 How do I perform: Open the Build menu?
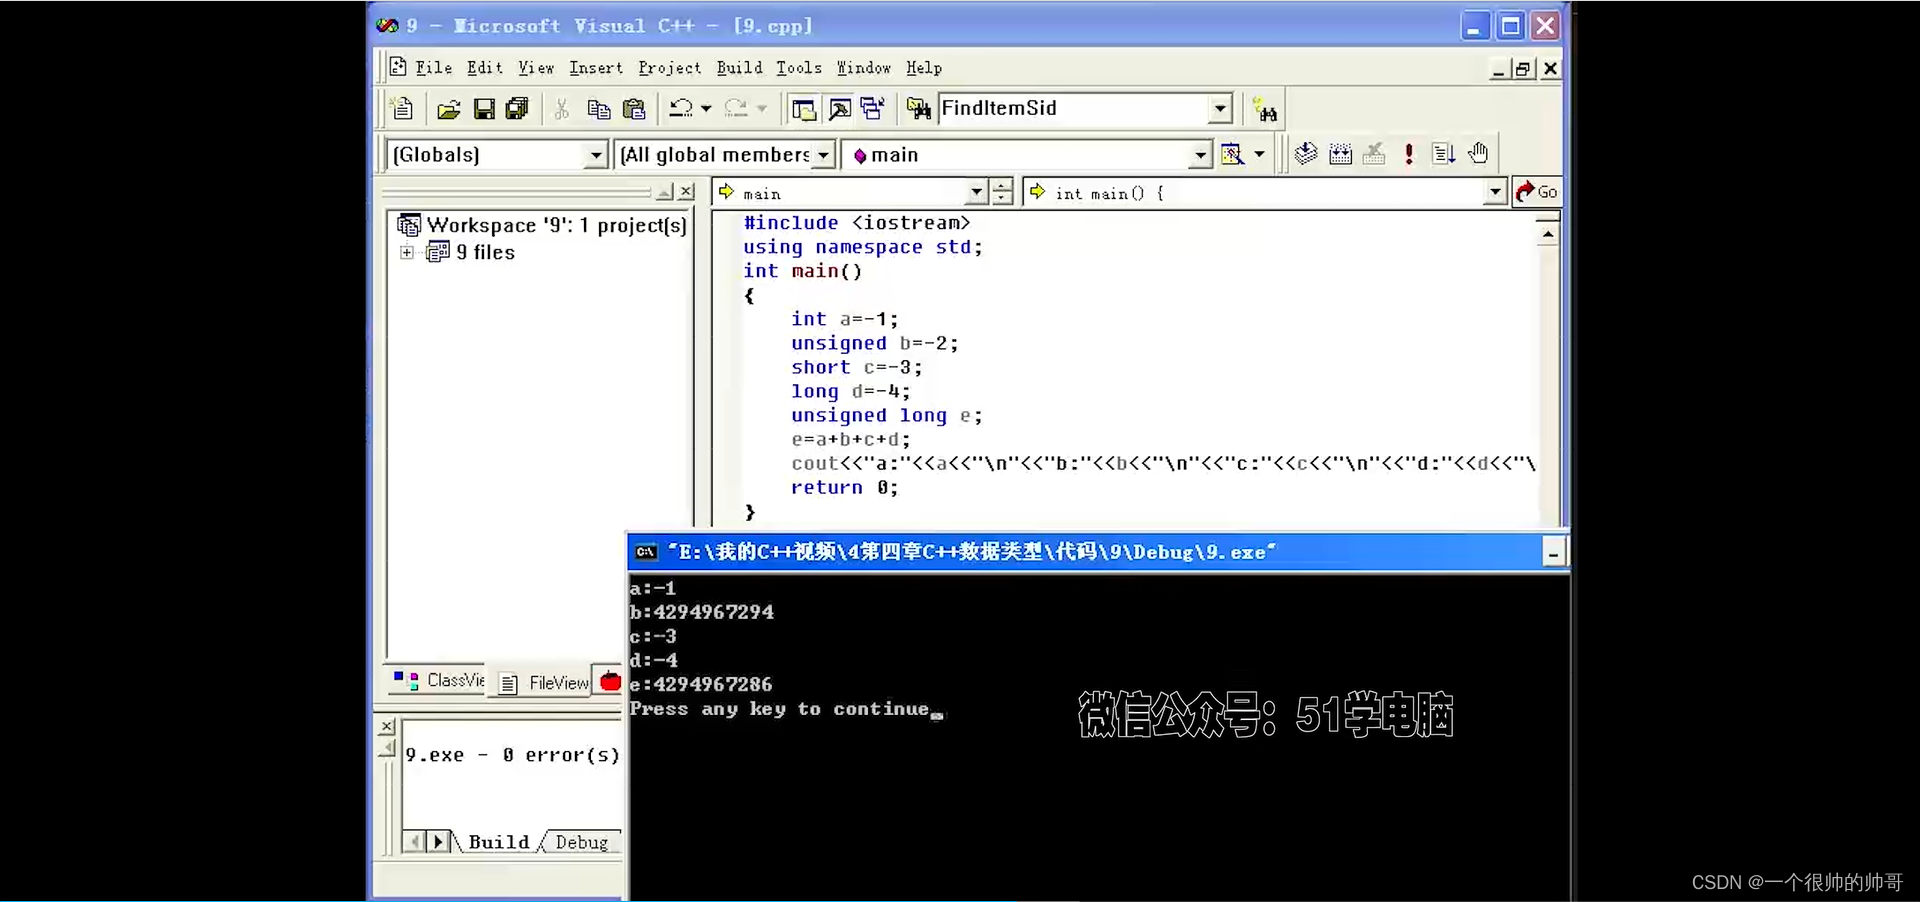[x=739, y=68]
